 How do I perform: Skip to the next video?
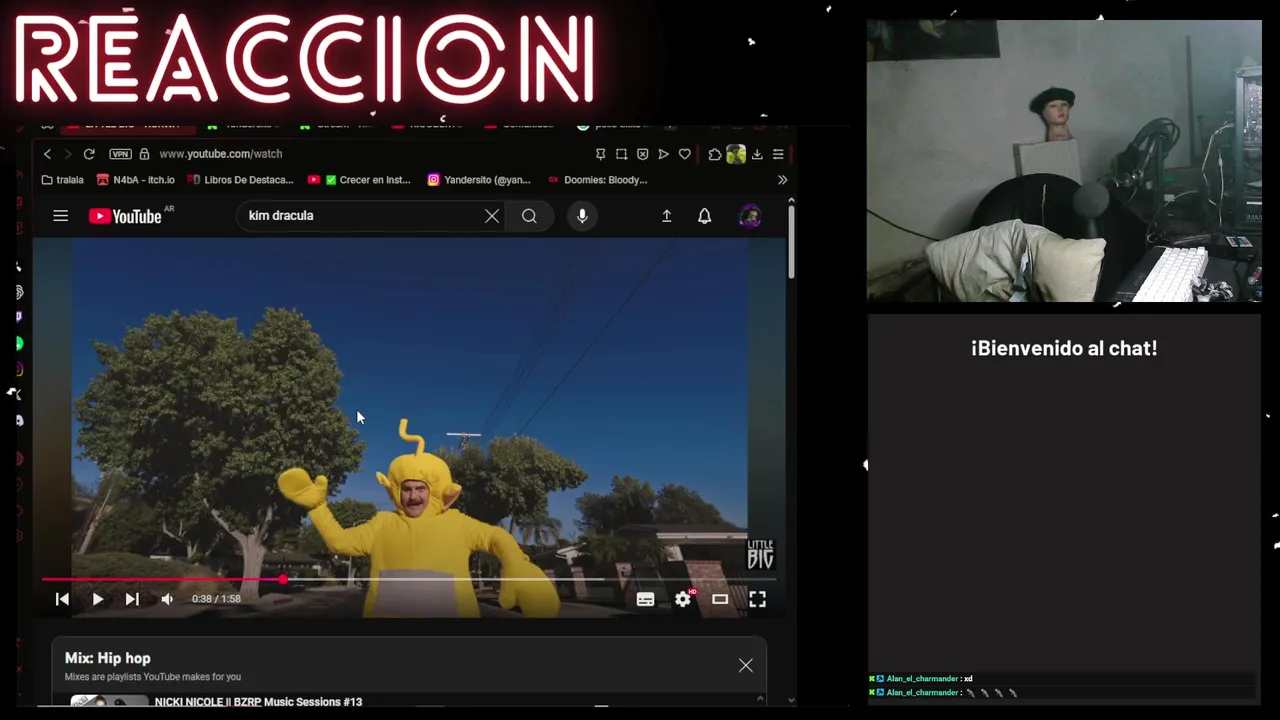coord(132,599)
